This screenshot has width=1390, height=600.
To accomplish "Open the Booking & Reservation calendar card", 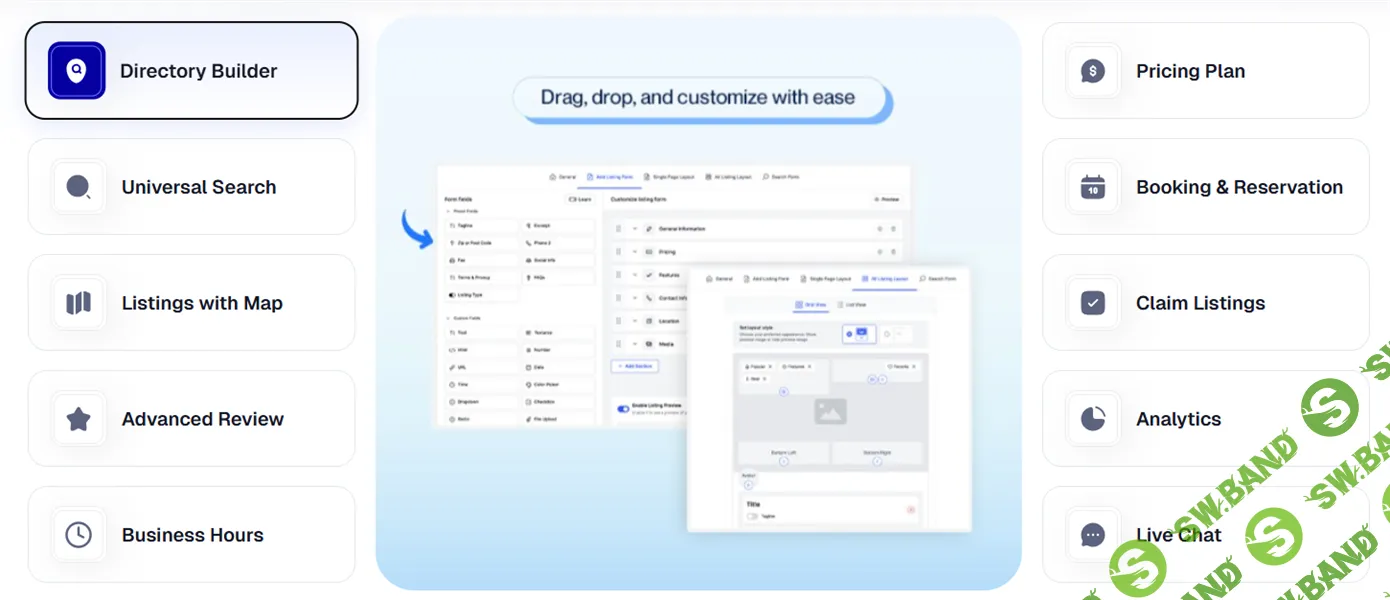I will click(x=1205, y=187).
